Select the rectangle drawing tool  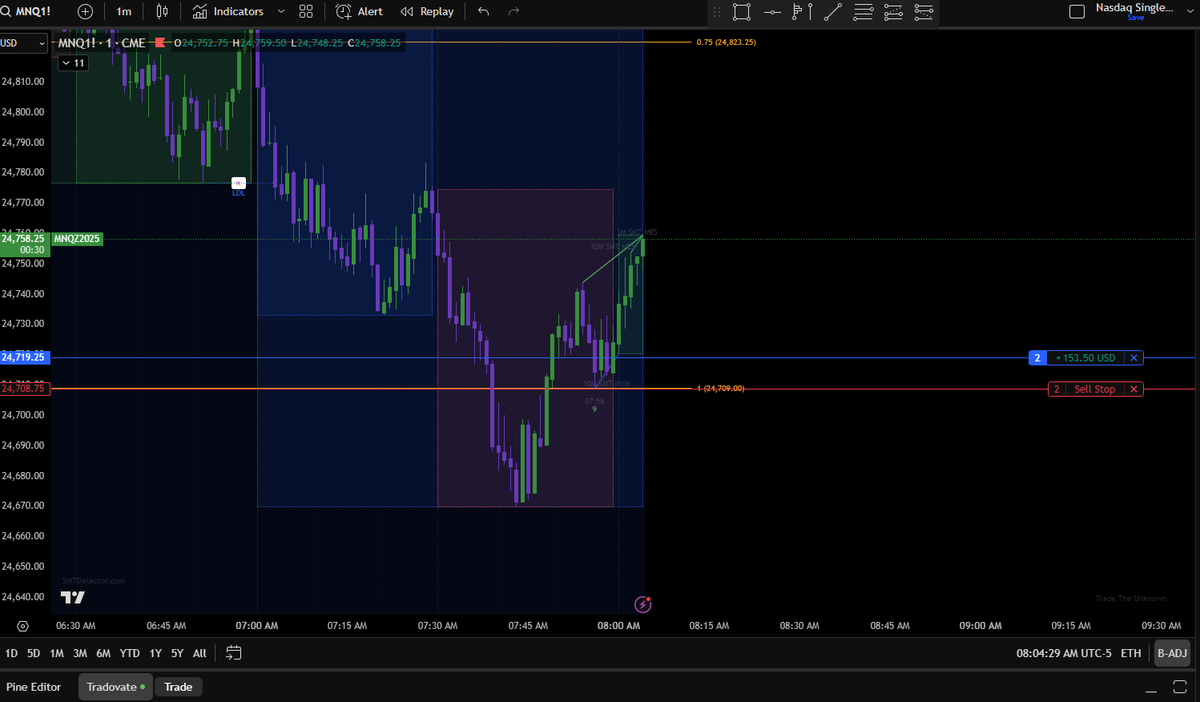(741, 12)
